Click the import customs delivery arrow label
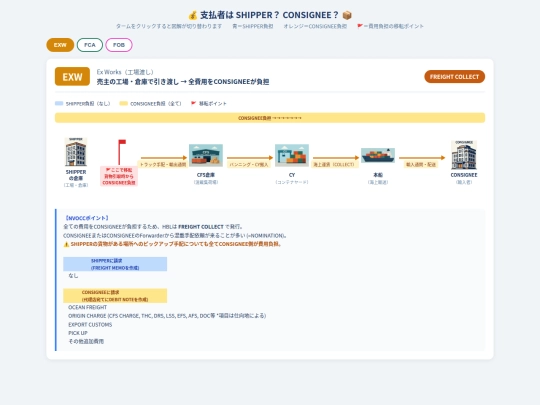This screenshot has width=540, height=405. 421,165
